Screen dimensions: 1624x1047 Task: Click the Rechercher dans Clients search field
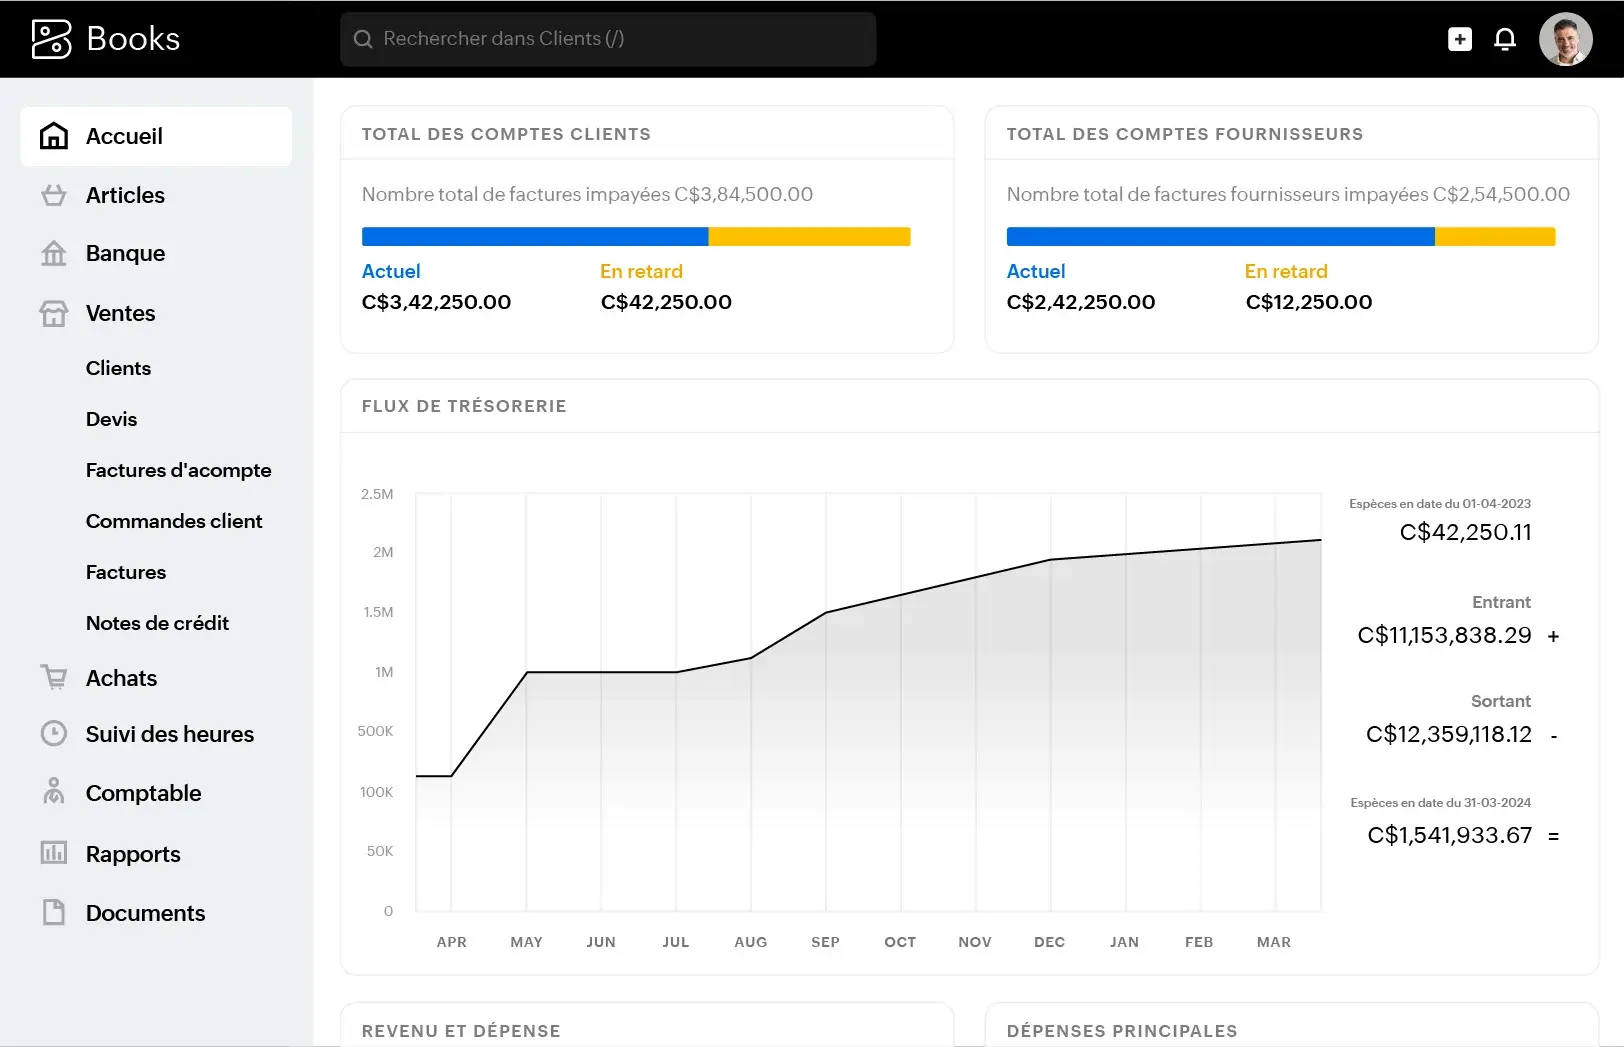tap(607, 39)
